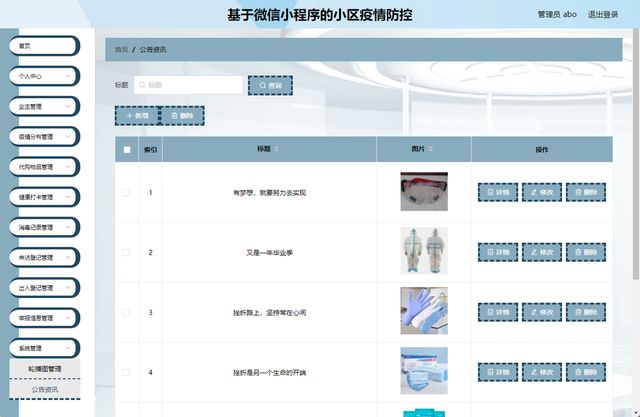This screenshot has height=417, width=640.
Task: Open the 首页 sidebar menu item
Action: click(x=44, y=46)
